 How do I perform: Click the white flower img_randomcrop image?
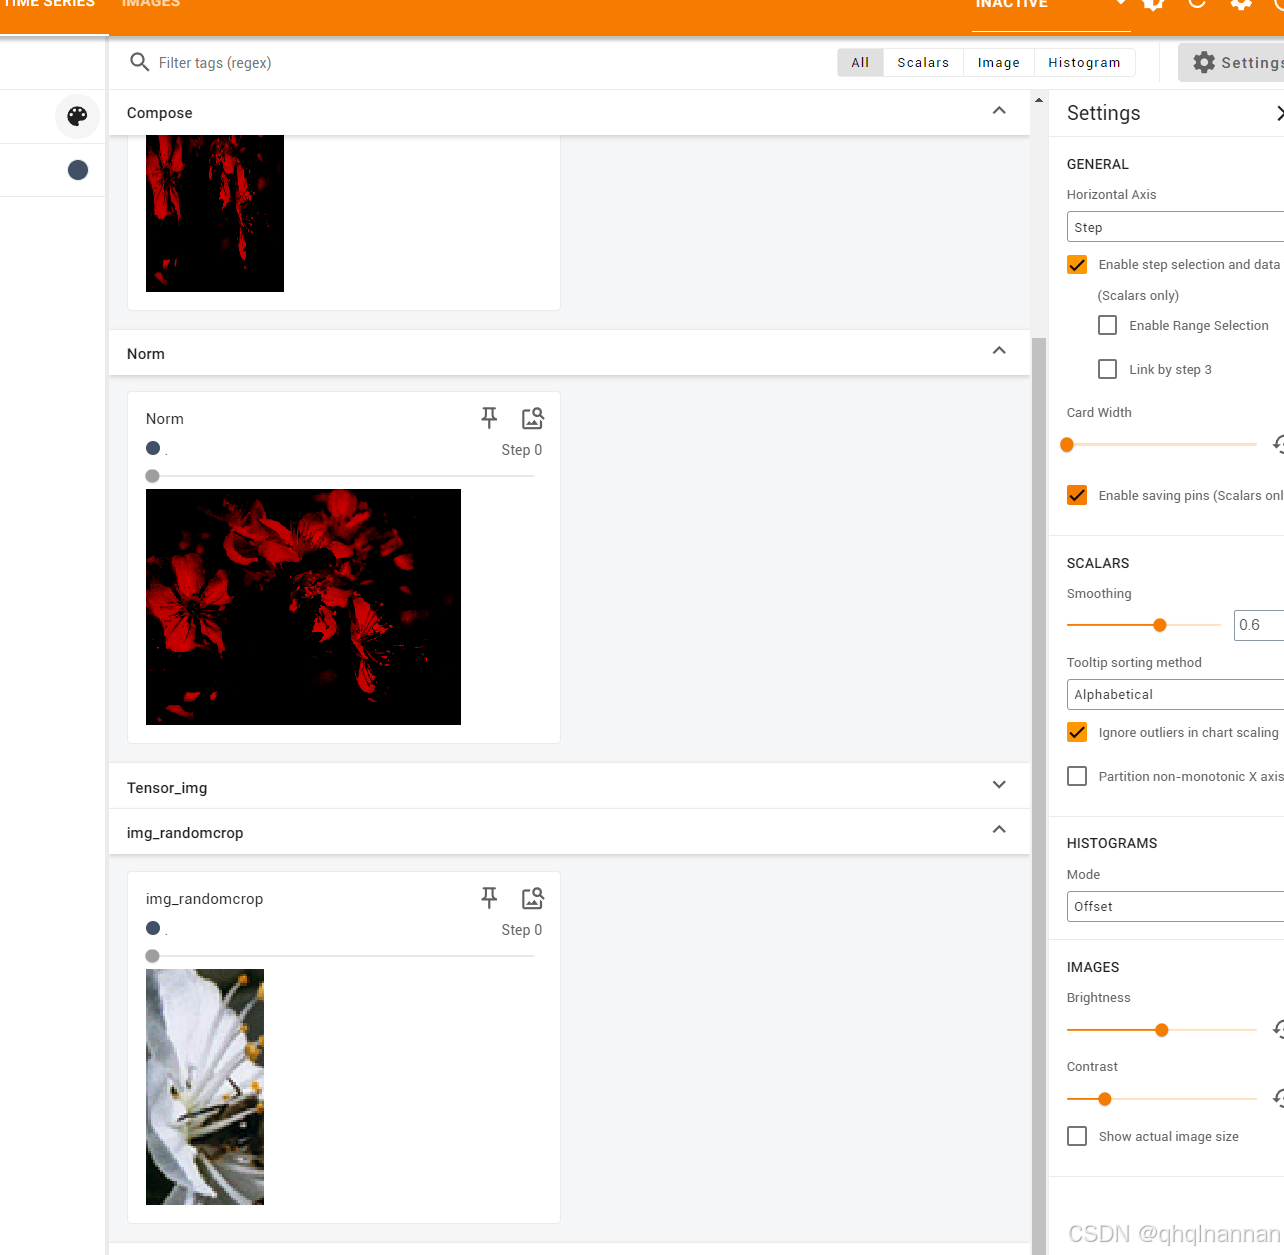click(205, 1087)
